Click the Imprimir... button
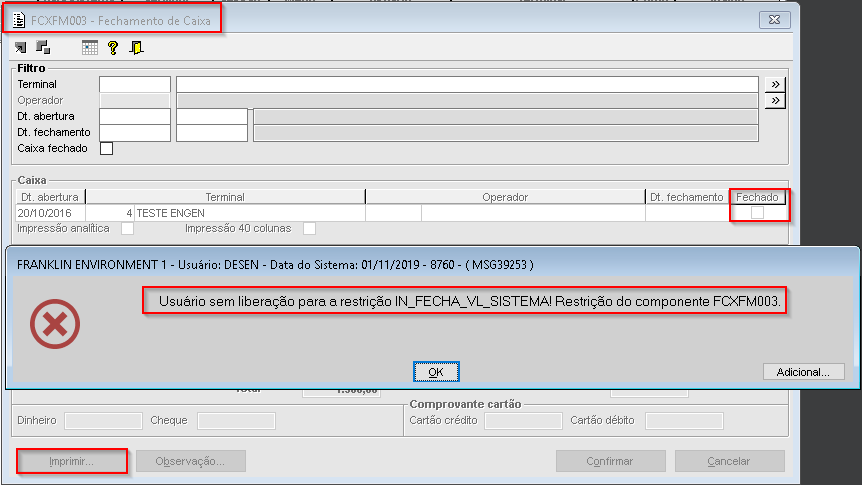The height and width of the screenshot is (485, 862). 71,461
